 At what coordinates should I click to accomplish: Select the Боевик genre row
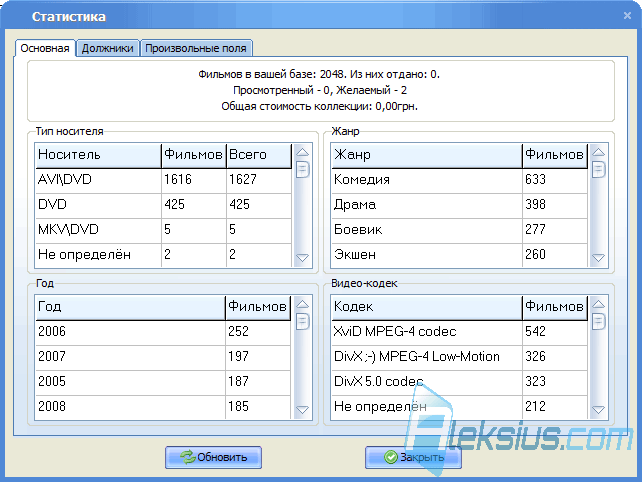[x=459, y=230]
